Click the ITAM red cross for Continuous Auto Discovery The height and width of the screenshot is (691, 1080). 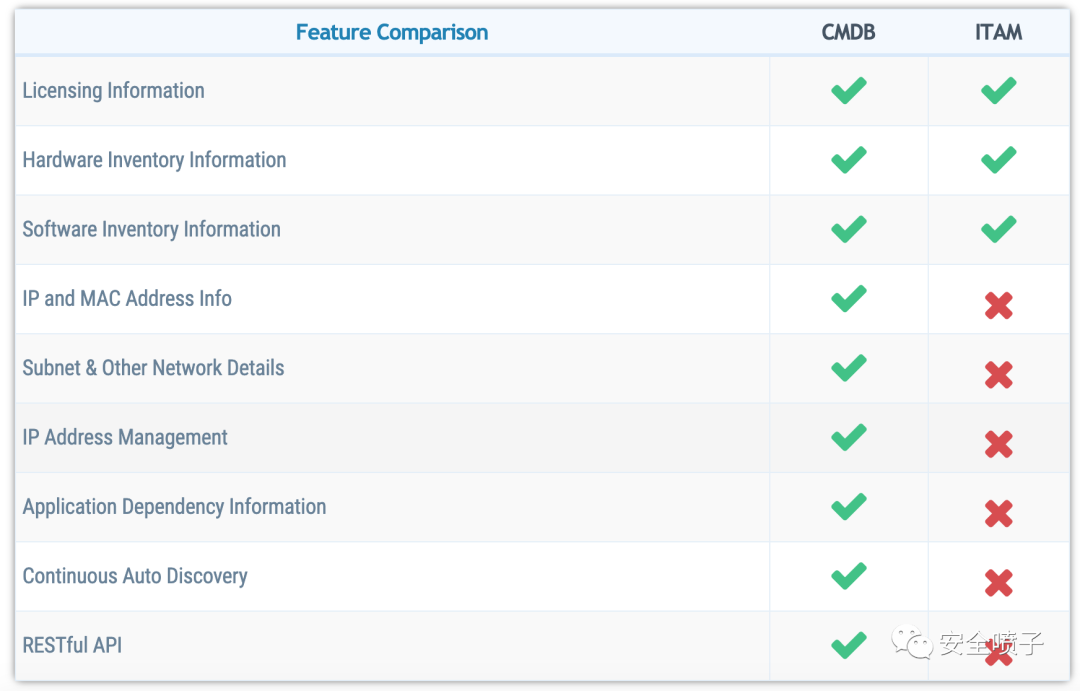tap(998, 583)
